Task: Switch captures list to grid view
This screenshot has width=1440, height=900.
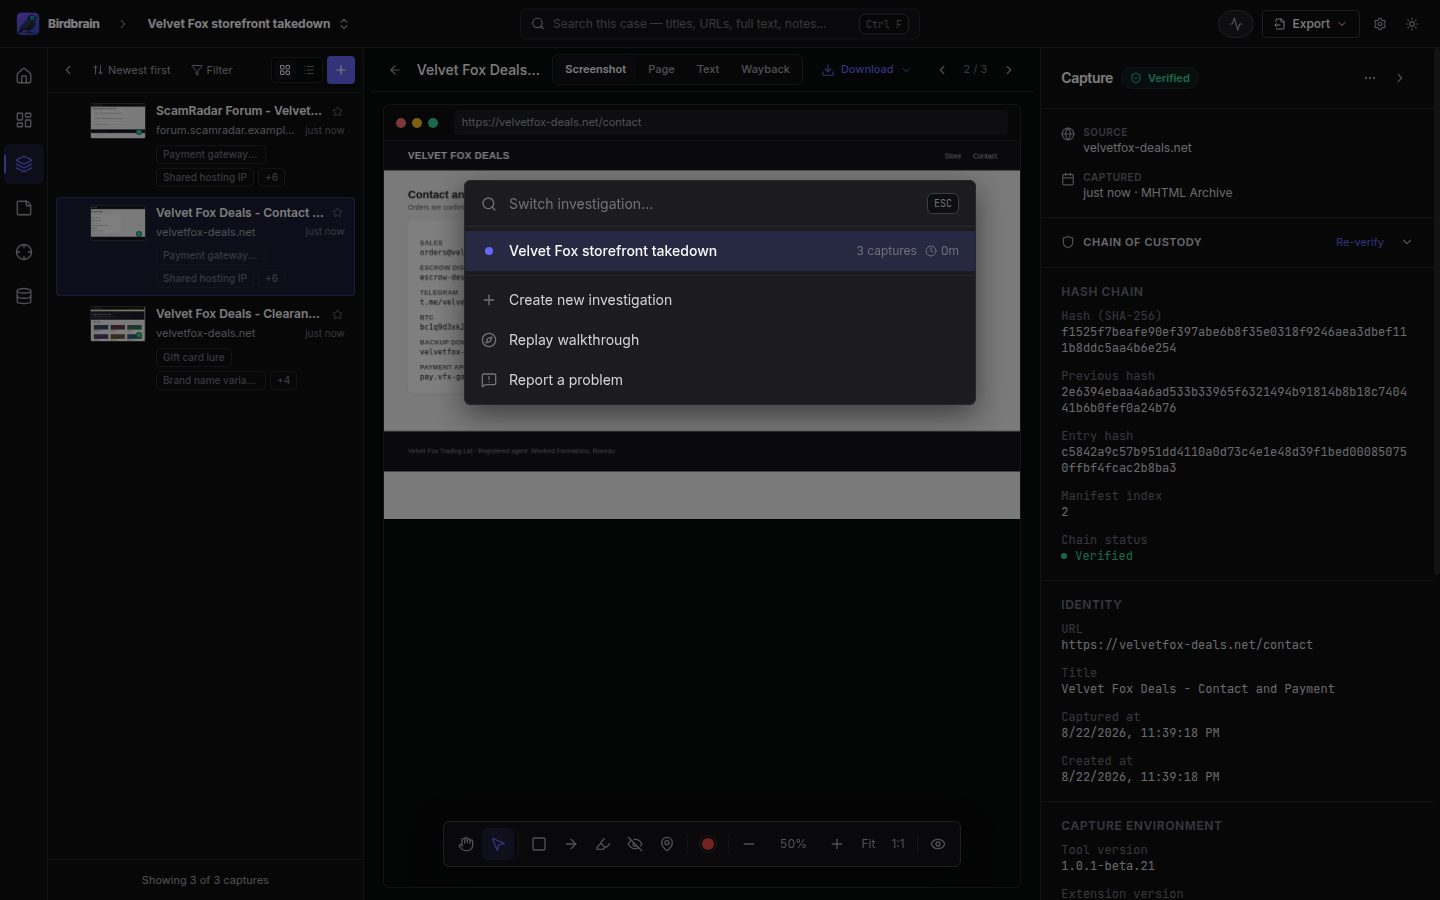Action: 285,70
